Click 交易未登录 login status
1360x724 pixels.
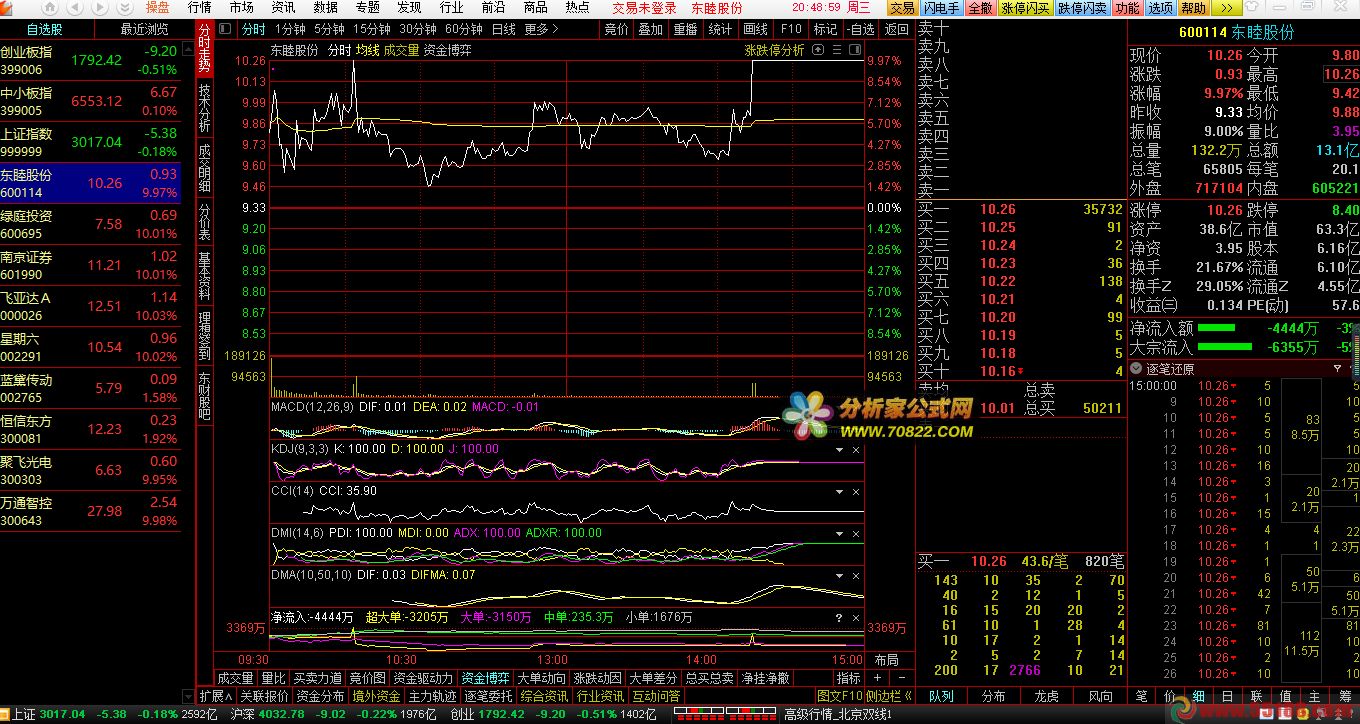pyautogui.click(x=644, y=8)
